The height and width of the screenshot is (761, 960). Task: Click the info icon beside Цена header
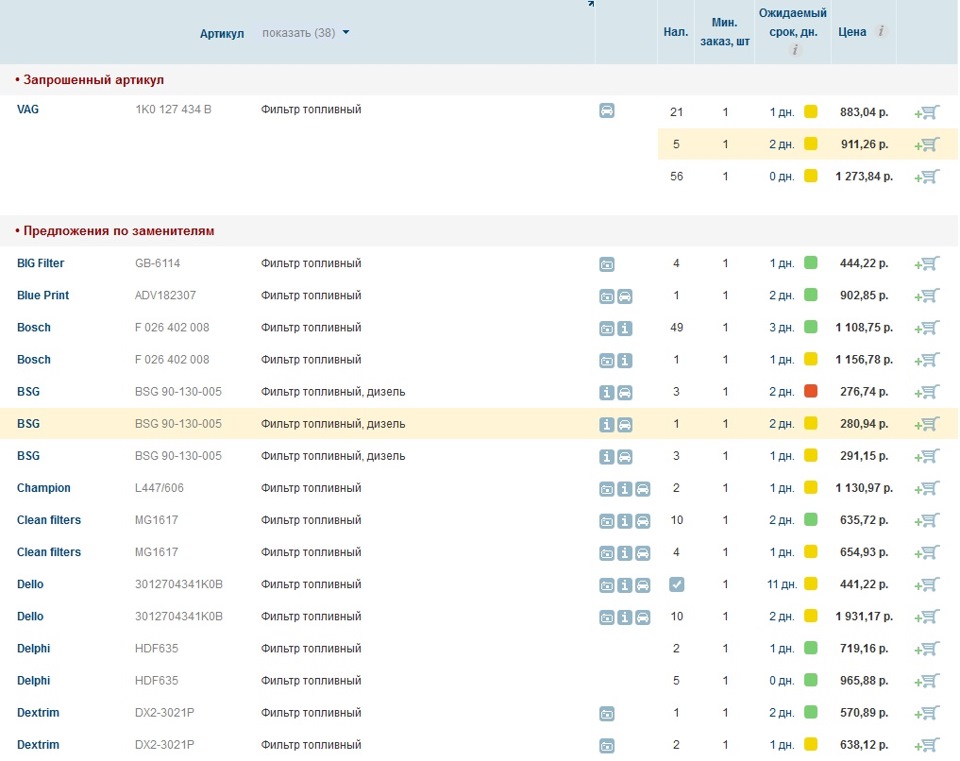(881, 31)
